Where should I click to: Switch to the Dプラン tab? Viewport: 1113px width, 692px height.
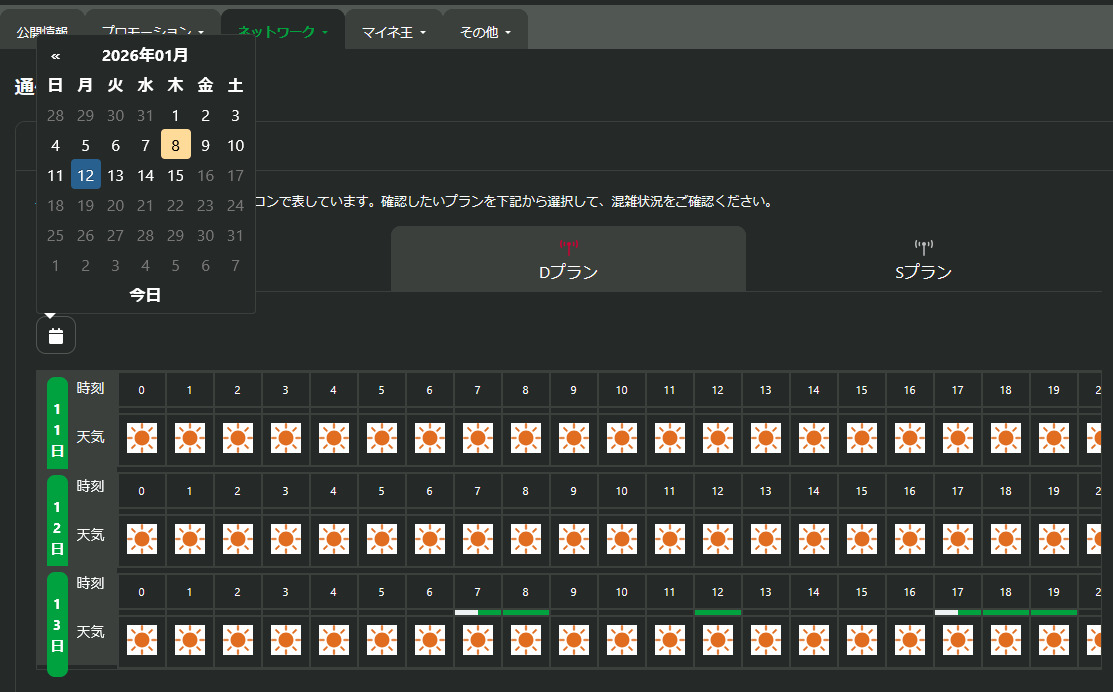tap(568, 260)
